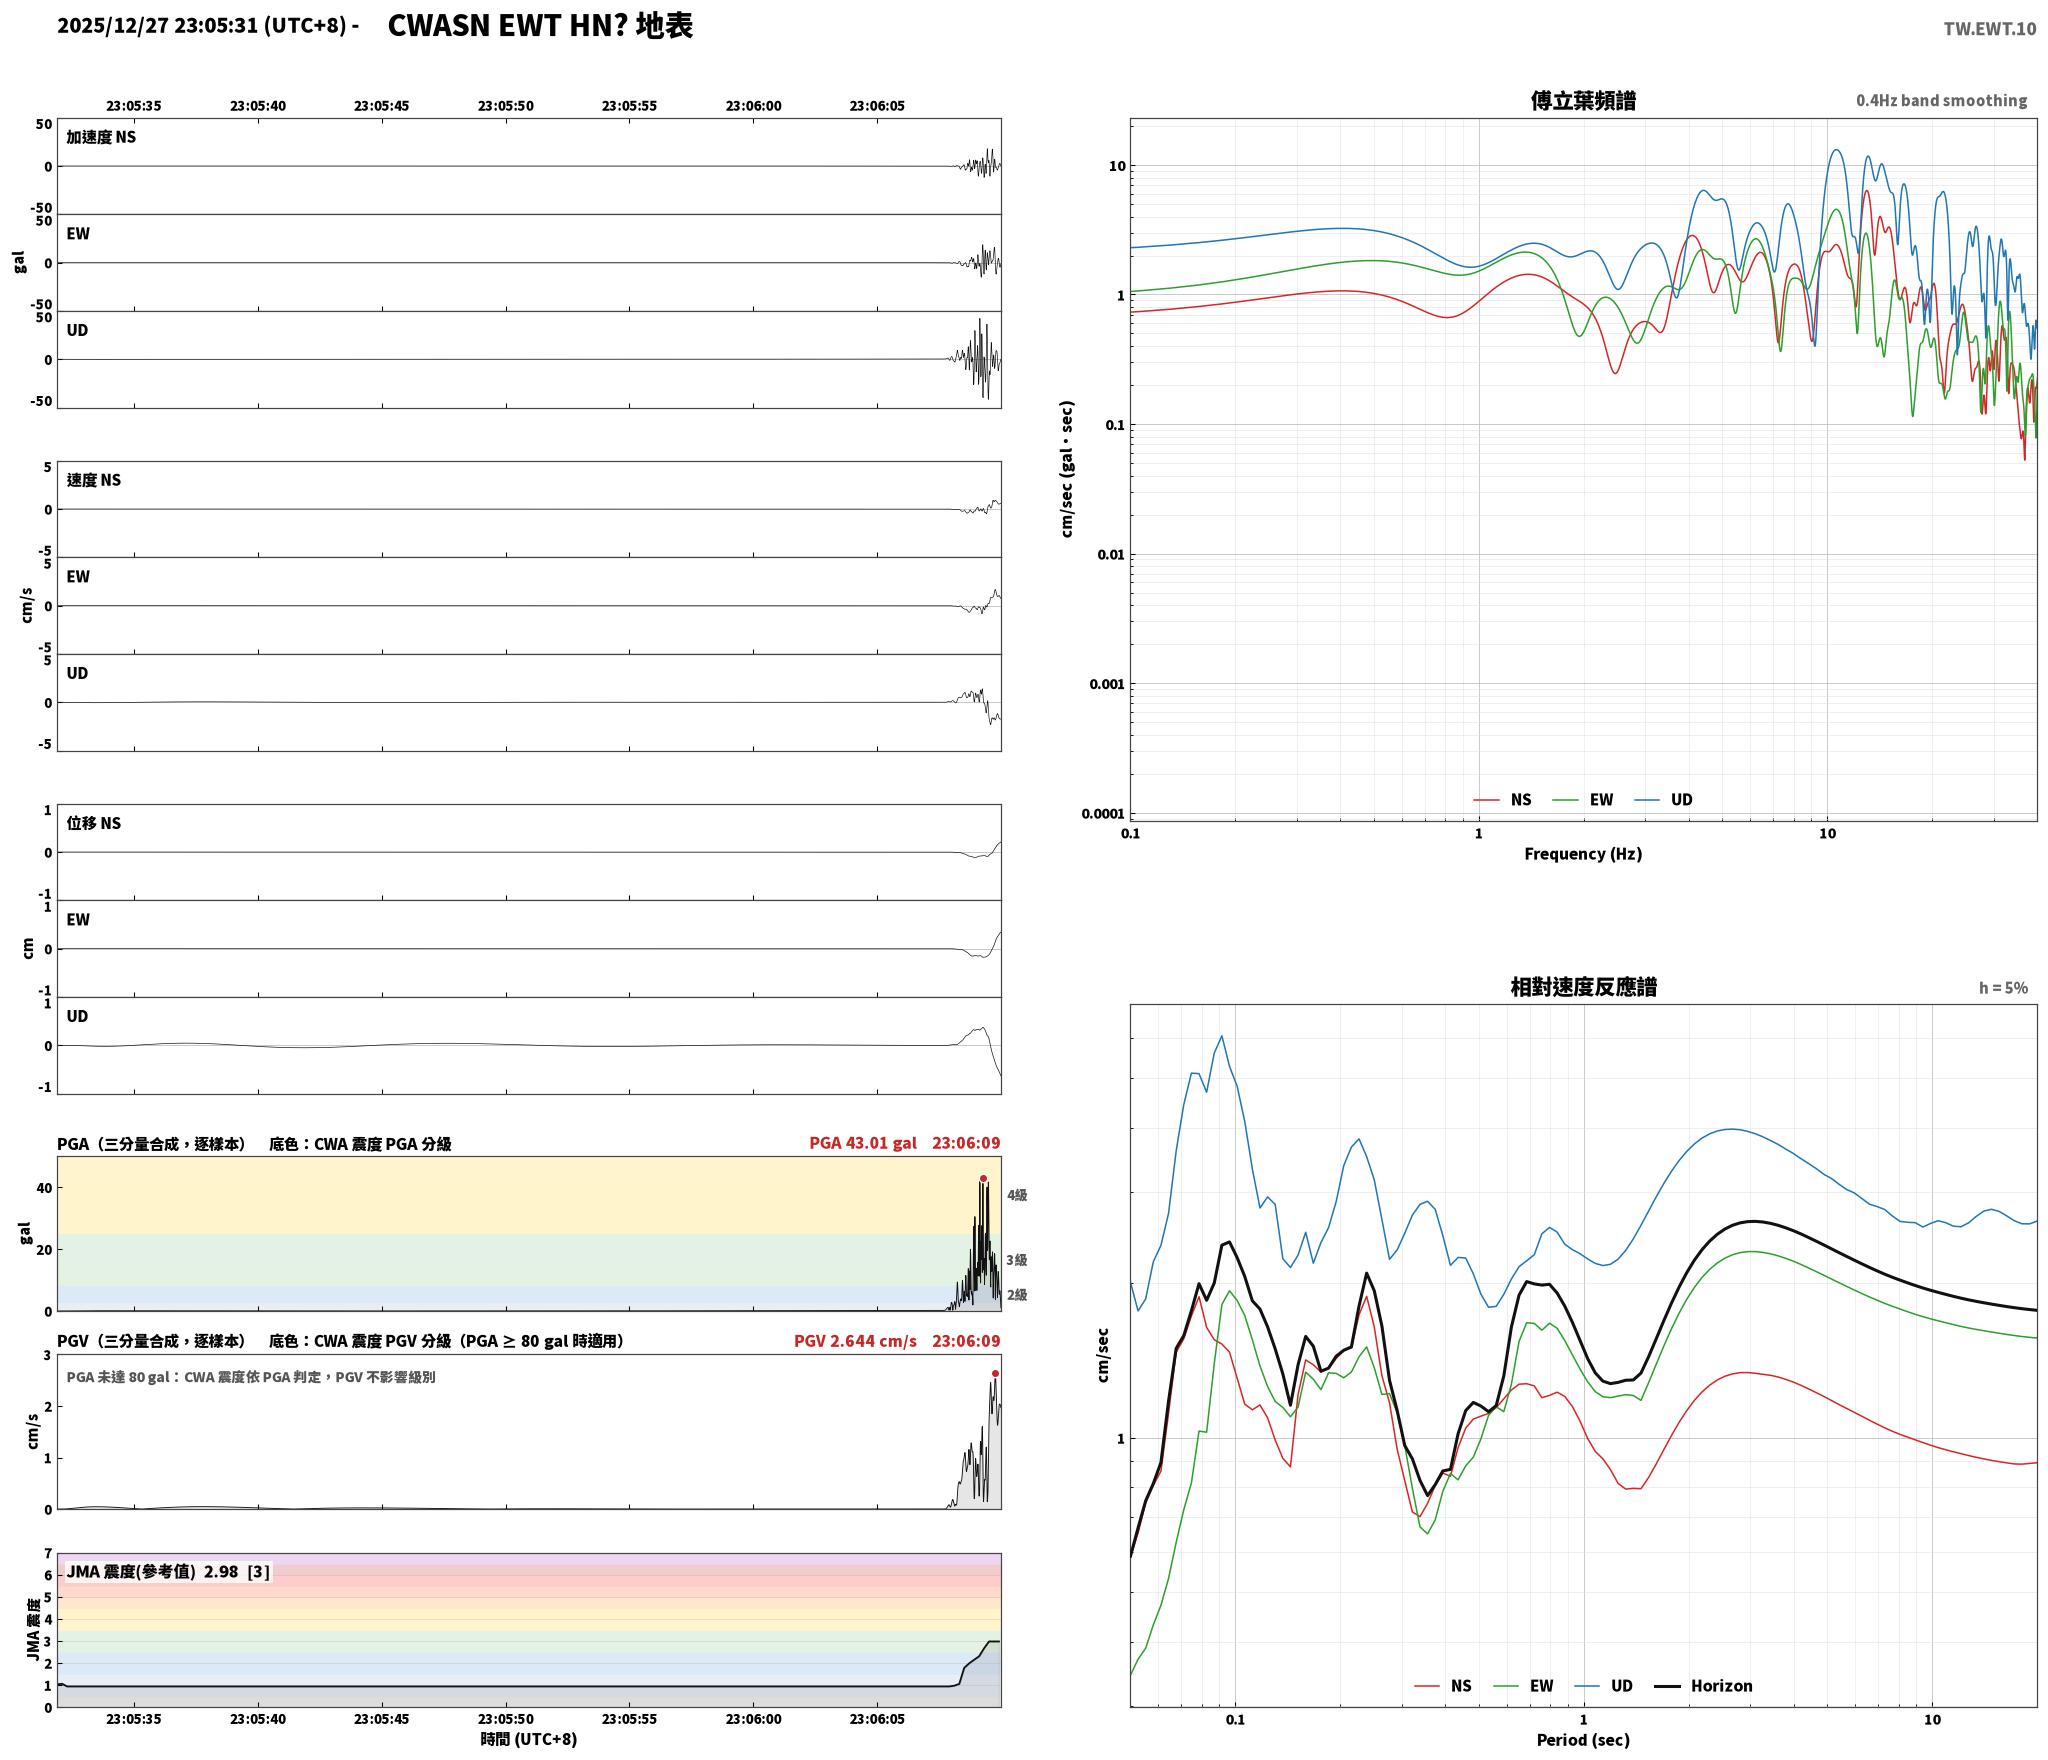Viewport: 2048px width, 1760px height.
Task: Click the UD legend entry in Fourier spectrum
Action: (x=1663, y=799)
